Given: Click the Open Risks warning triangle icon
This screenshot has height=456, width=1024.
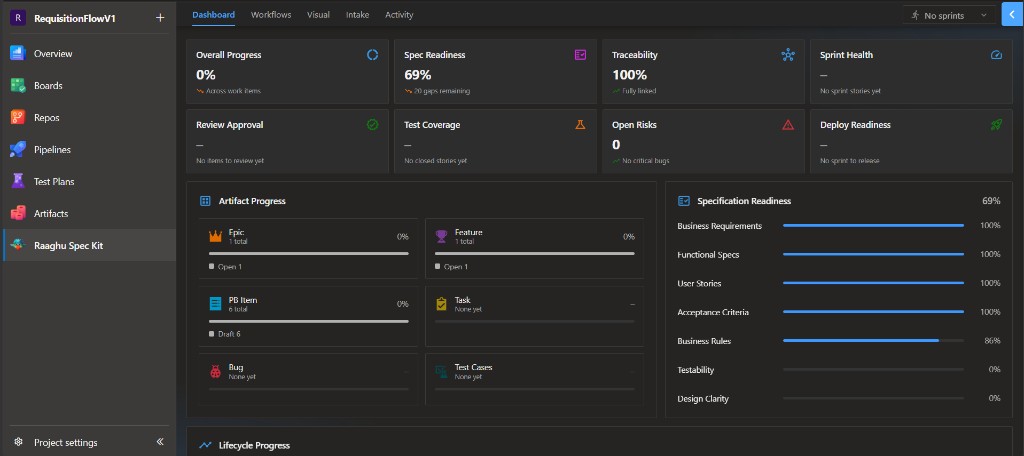Looking at the screenshot, I should (x=788, y=124).
